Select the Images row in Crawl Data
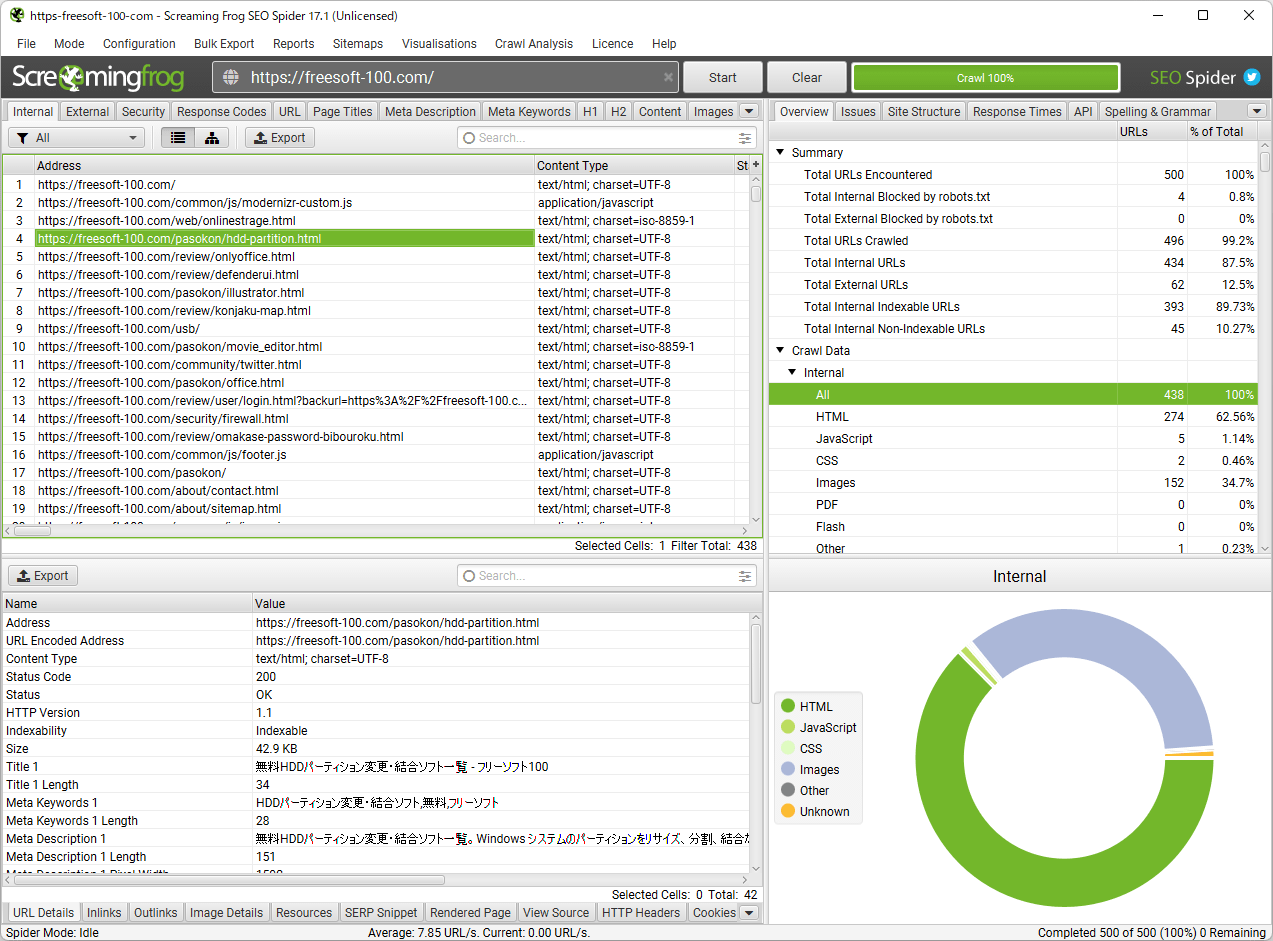Screen dimensions: 1273x941 pyautogui.click(x=1013, y=483)
